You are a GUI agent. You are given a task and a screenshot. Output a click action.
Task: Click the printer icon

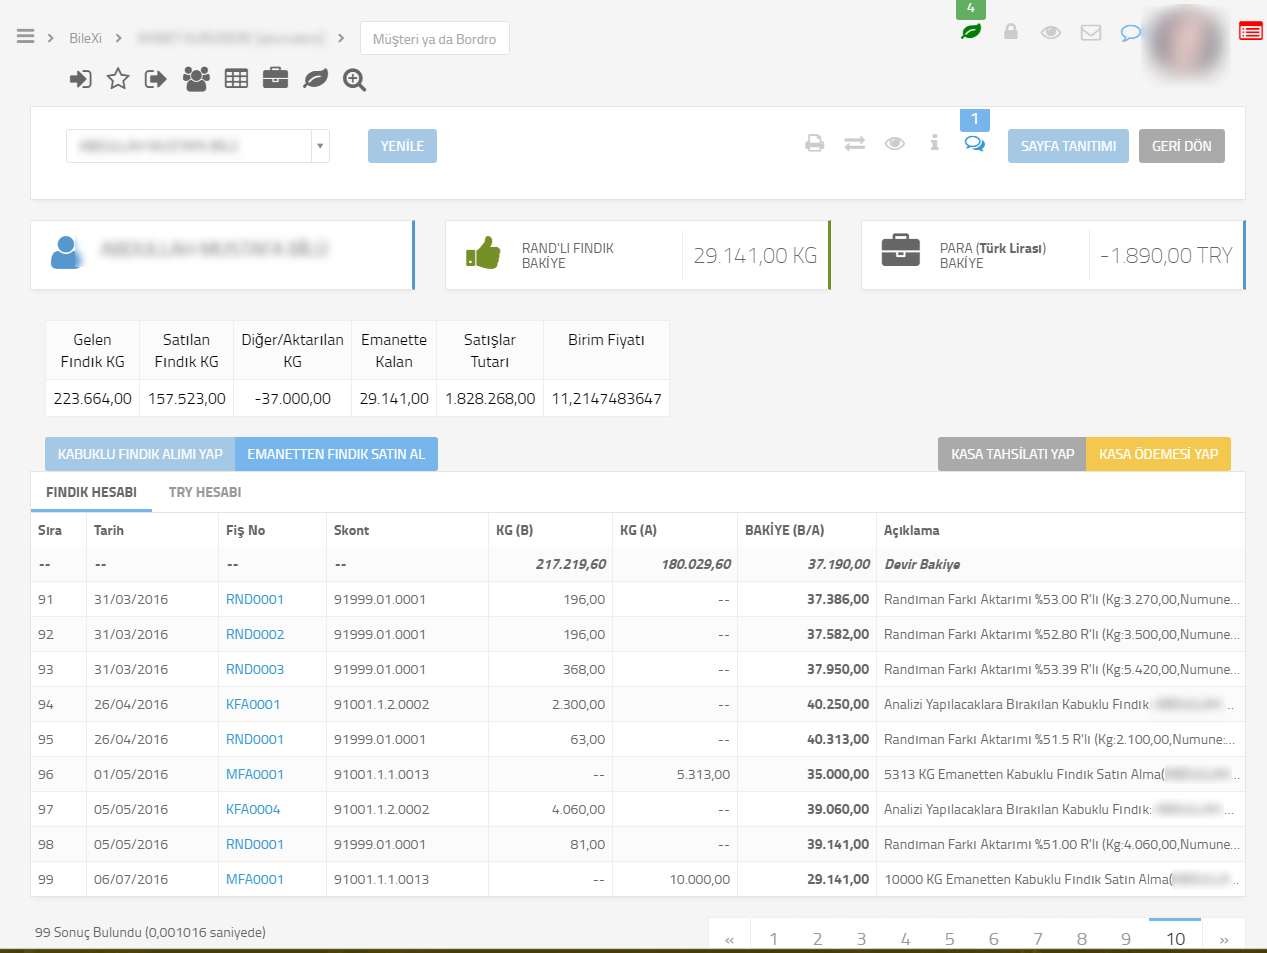pos(815,143)
